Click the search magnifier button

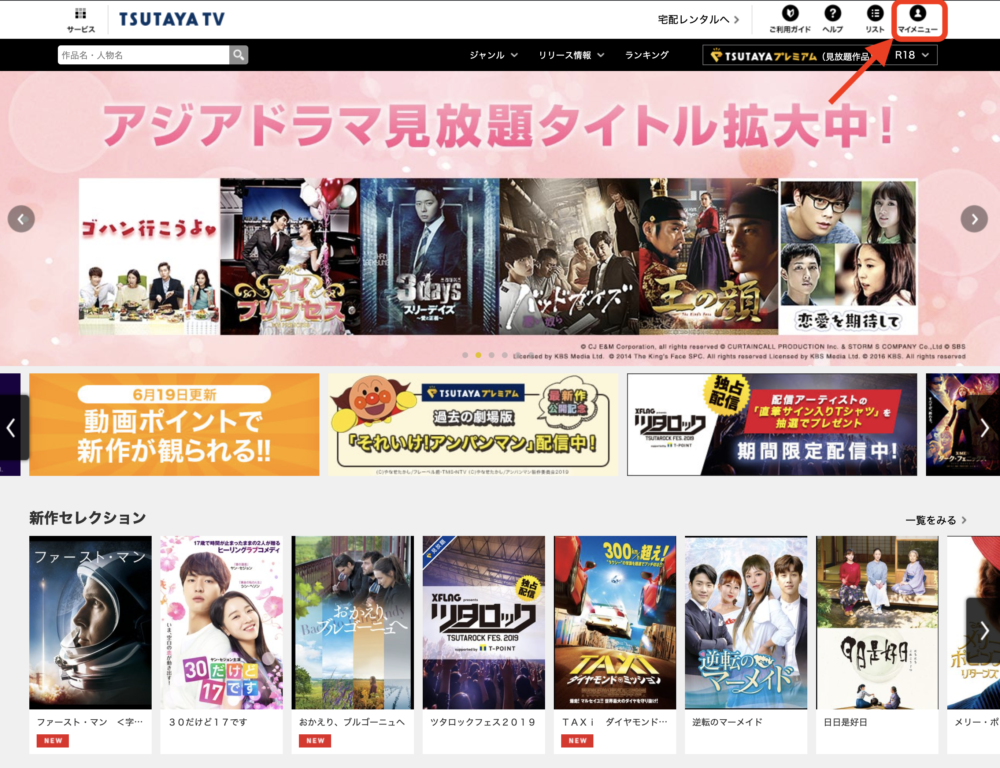[238, 55]
